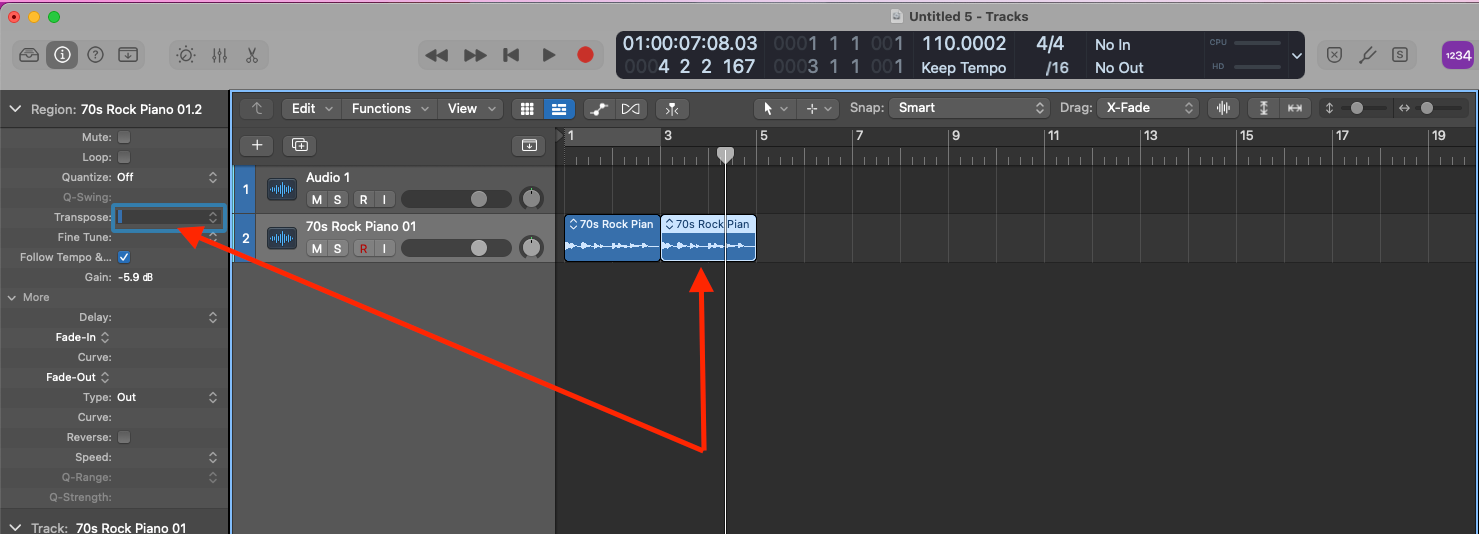Select the first 70s Rock Piano region
This screenshot has height=534, width=1479.
point(612,238)
